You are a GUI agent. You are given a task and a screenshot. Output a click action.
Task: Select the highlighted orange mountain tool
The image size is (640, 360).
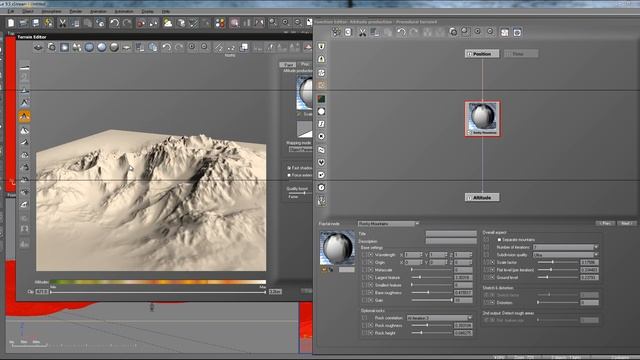(24, 117)
